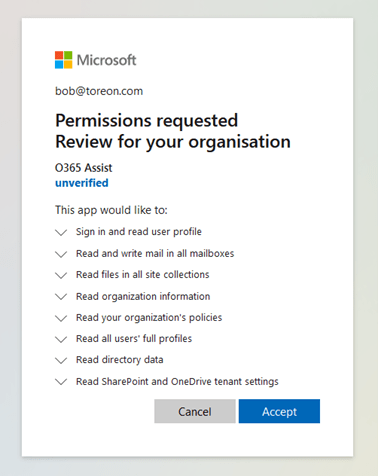378x476 pixels.
Task: Expand 'Read your organization's policies' chevron
Action: [61, 318]
